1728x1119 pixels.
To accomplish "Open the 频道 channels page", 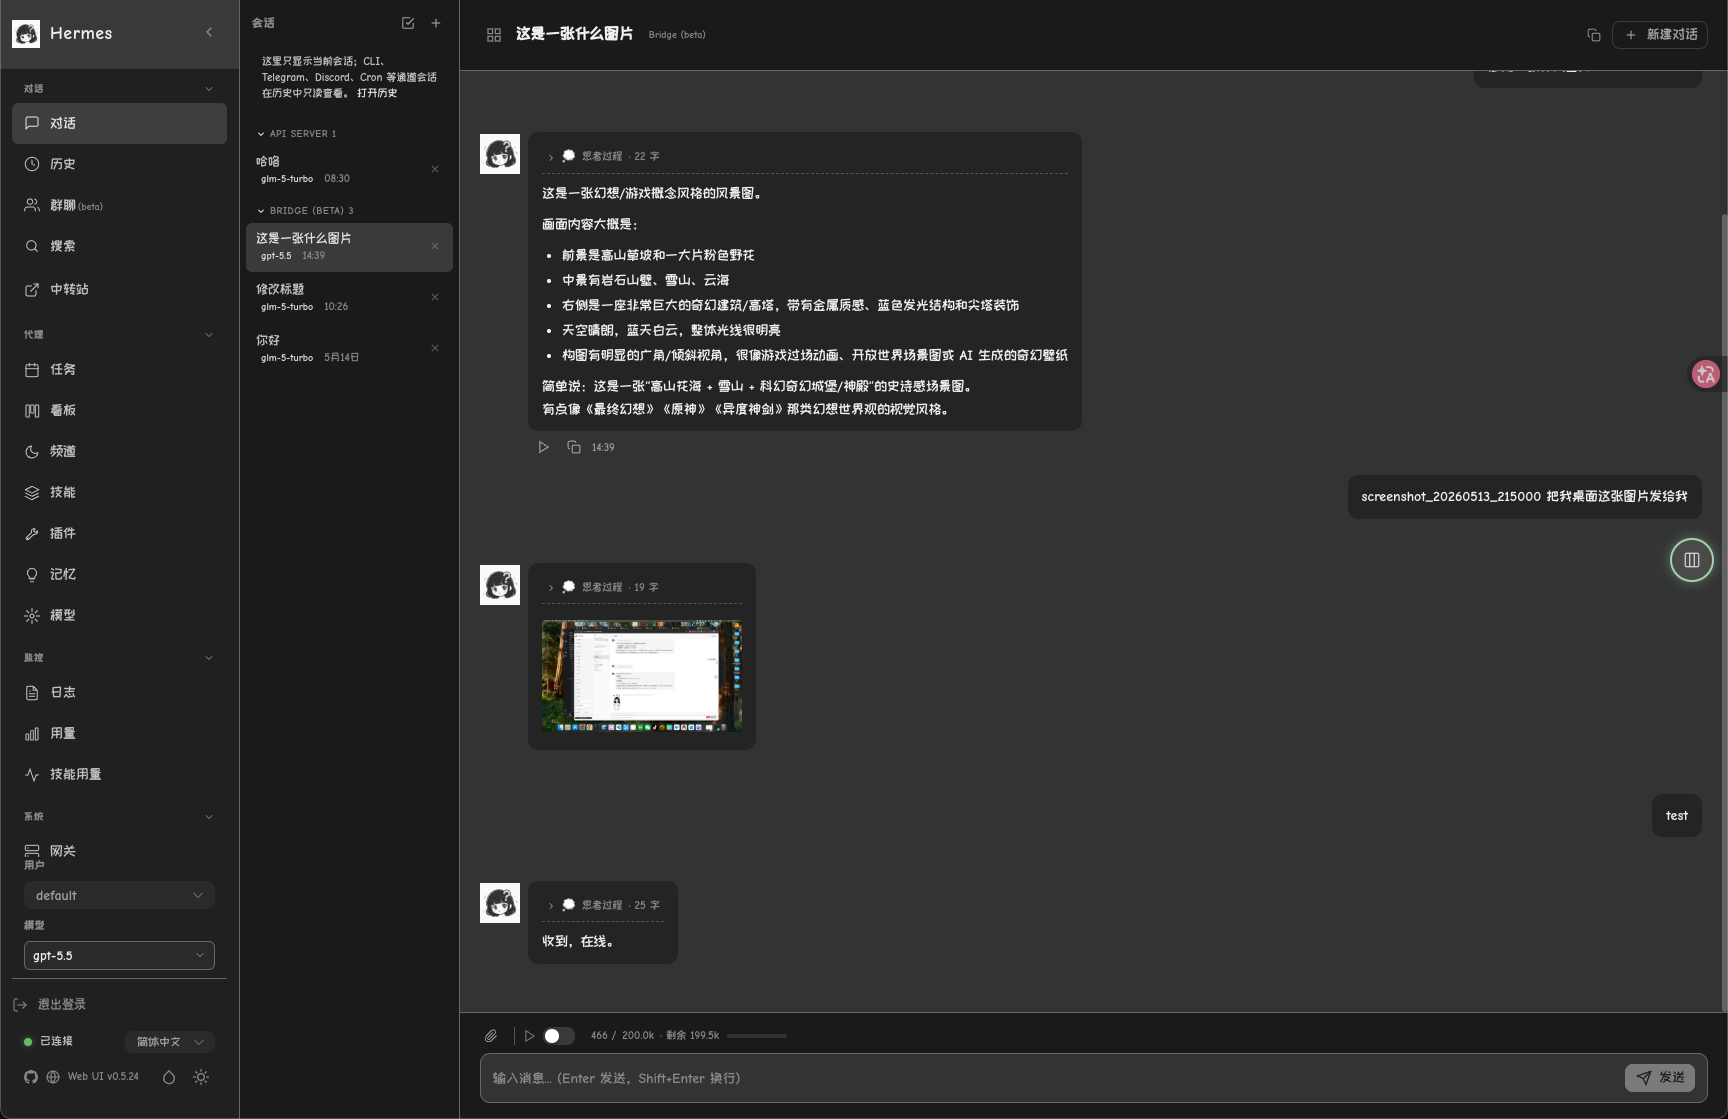I will point(119,451).
